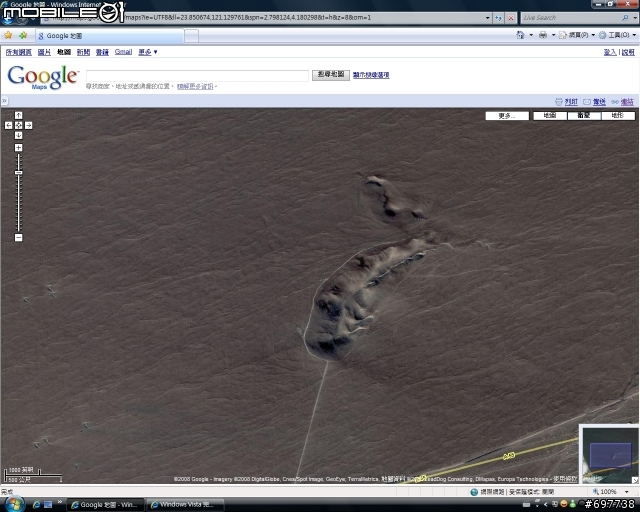Pan the map up with arrow button

(18, 116)
